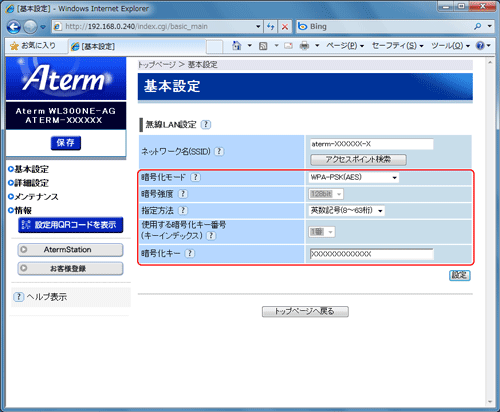500x412 pixels.
Task: Open the ツール(O) menu
Action: (450, 46)
